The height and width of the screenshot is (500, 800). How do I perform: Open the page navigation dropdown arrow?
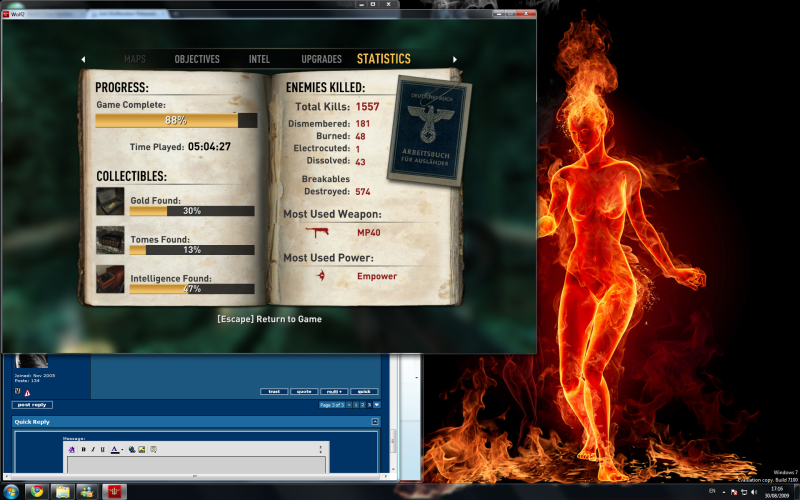pyautogui.click(x=376, y=404)
